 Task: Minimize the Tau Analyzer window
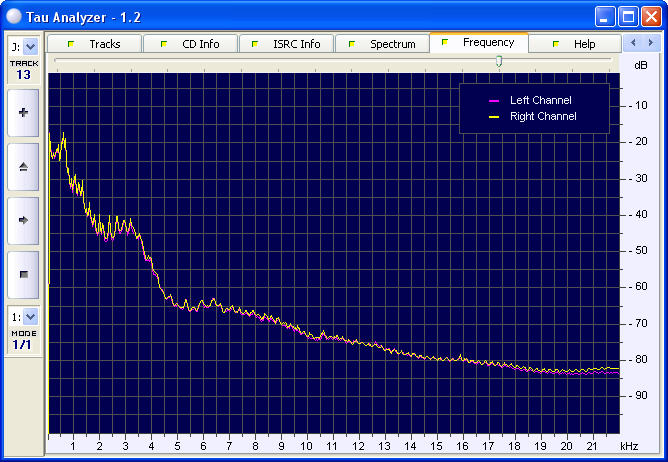pos(605,17)
